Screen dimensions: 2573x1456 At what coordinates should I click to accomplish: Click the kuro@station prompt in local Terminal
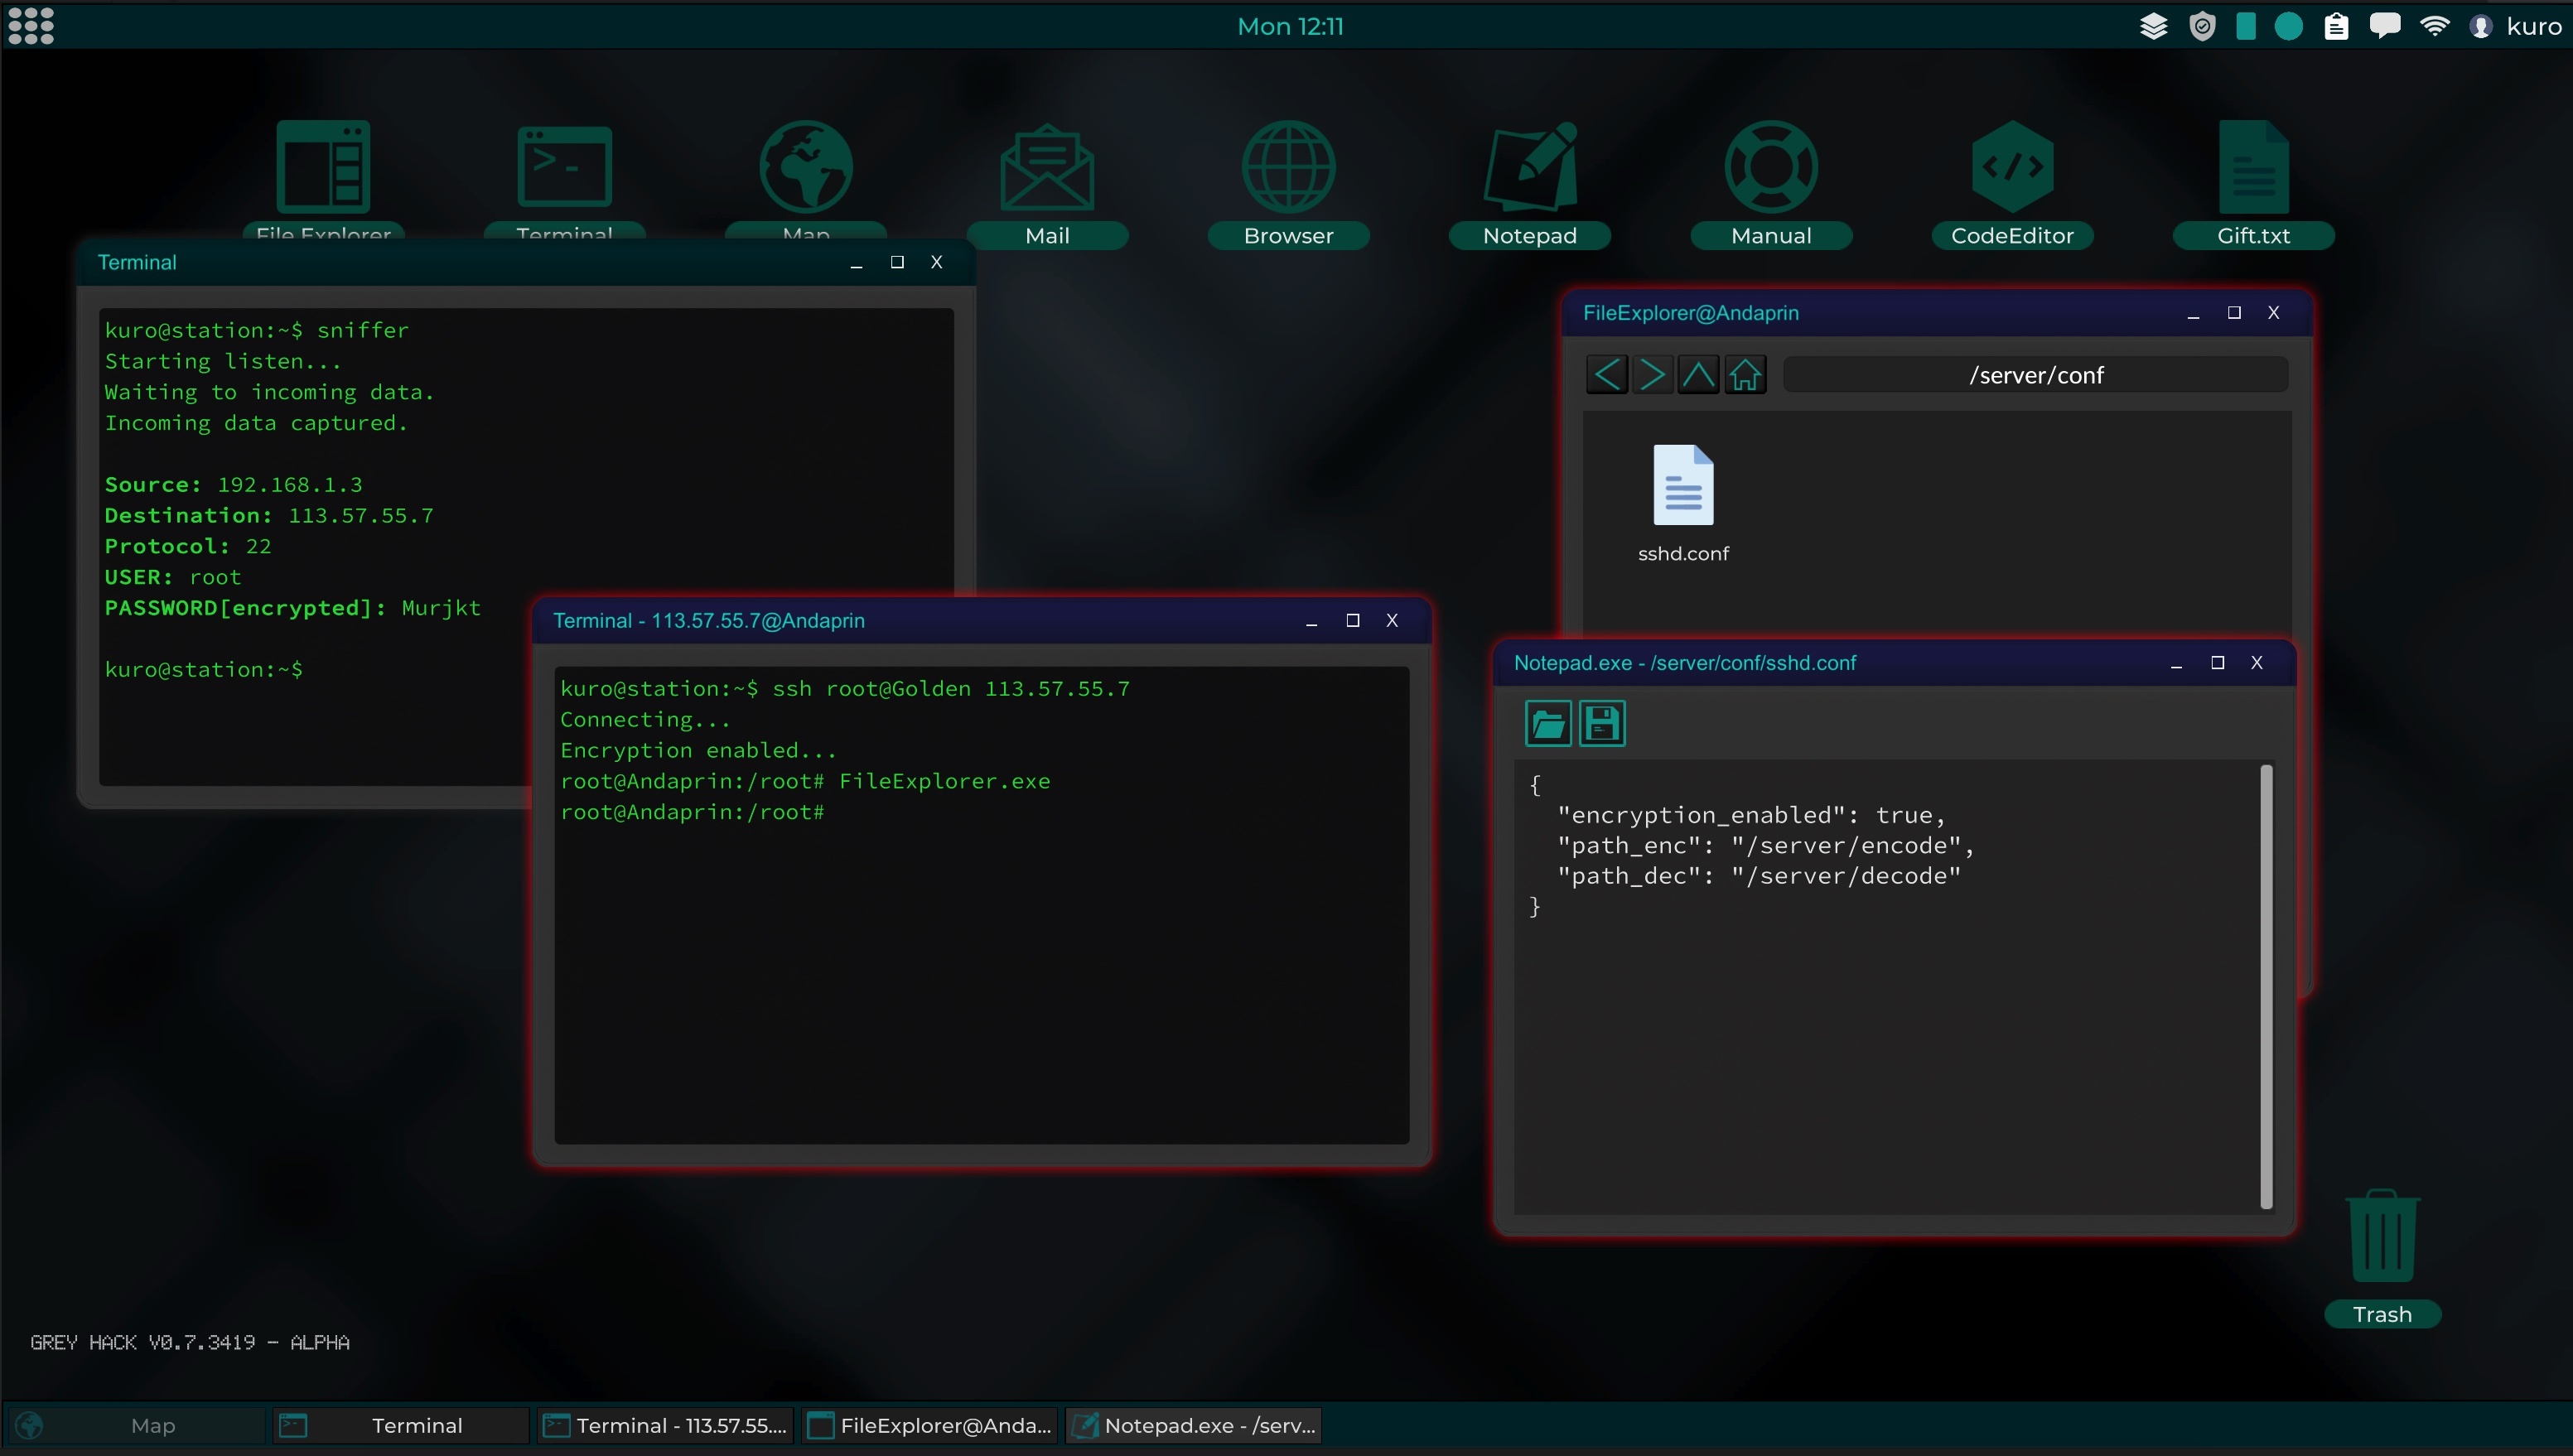pyautogui.click(x=204, y=669)
